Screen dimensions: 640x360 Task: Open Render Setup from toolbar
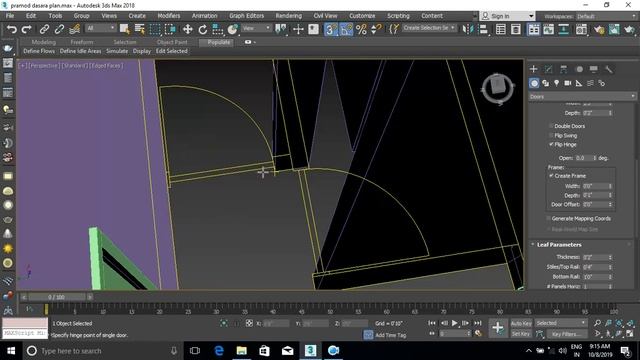click(x=599, y=29)
